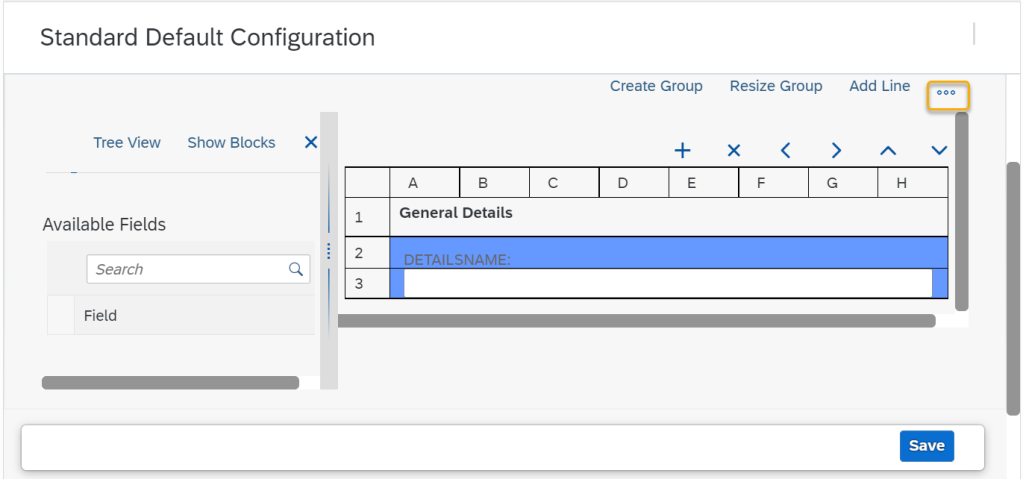The image size is (1023, 479).
Task: Click the right arrow move icon
Action: click(x=836, y=151)
